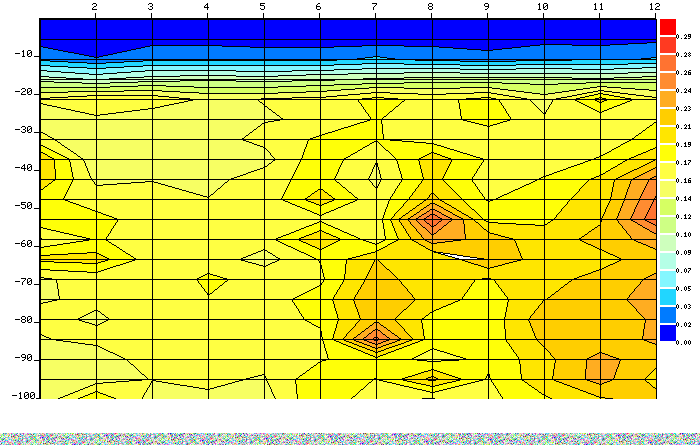Click the legend value 0.23
This screenshot has width=700, height=445.
[x=683, y=108]
